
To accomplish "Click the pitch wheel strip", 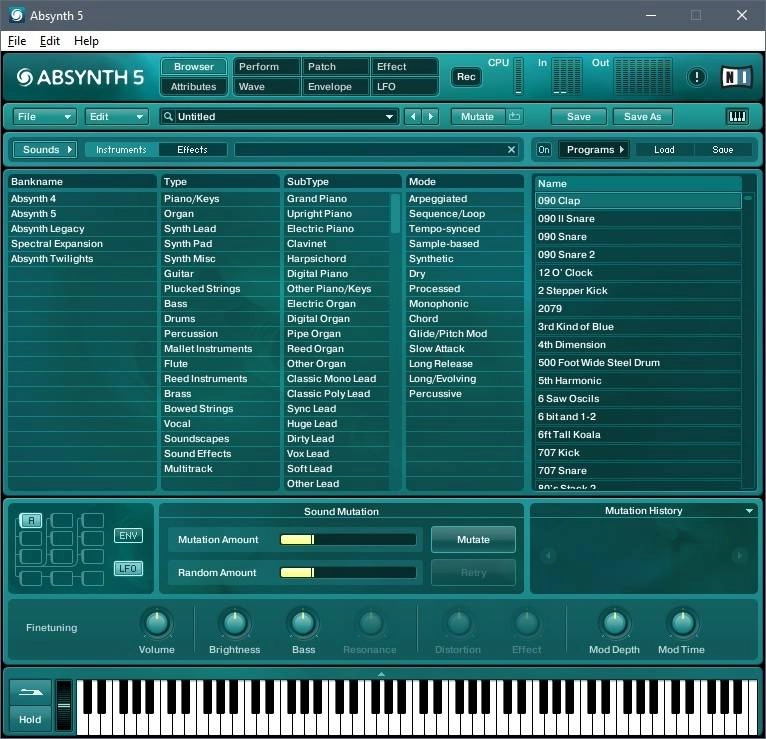I will click(x=64, y=706).
